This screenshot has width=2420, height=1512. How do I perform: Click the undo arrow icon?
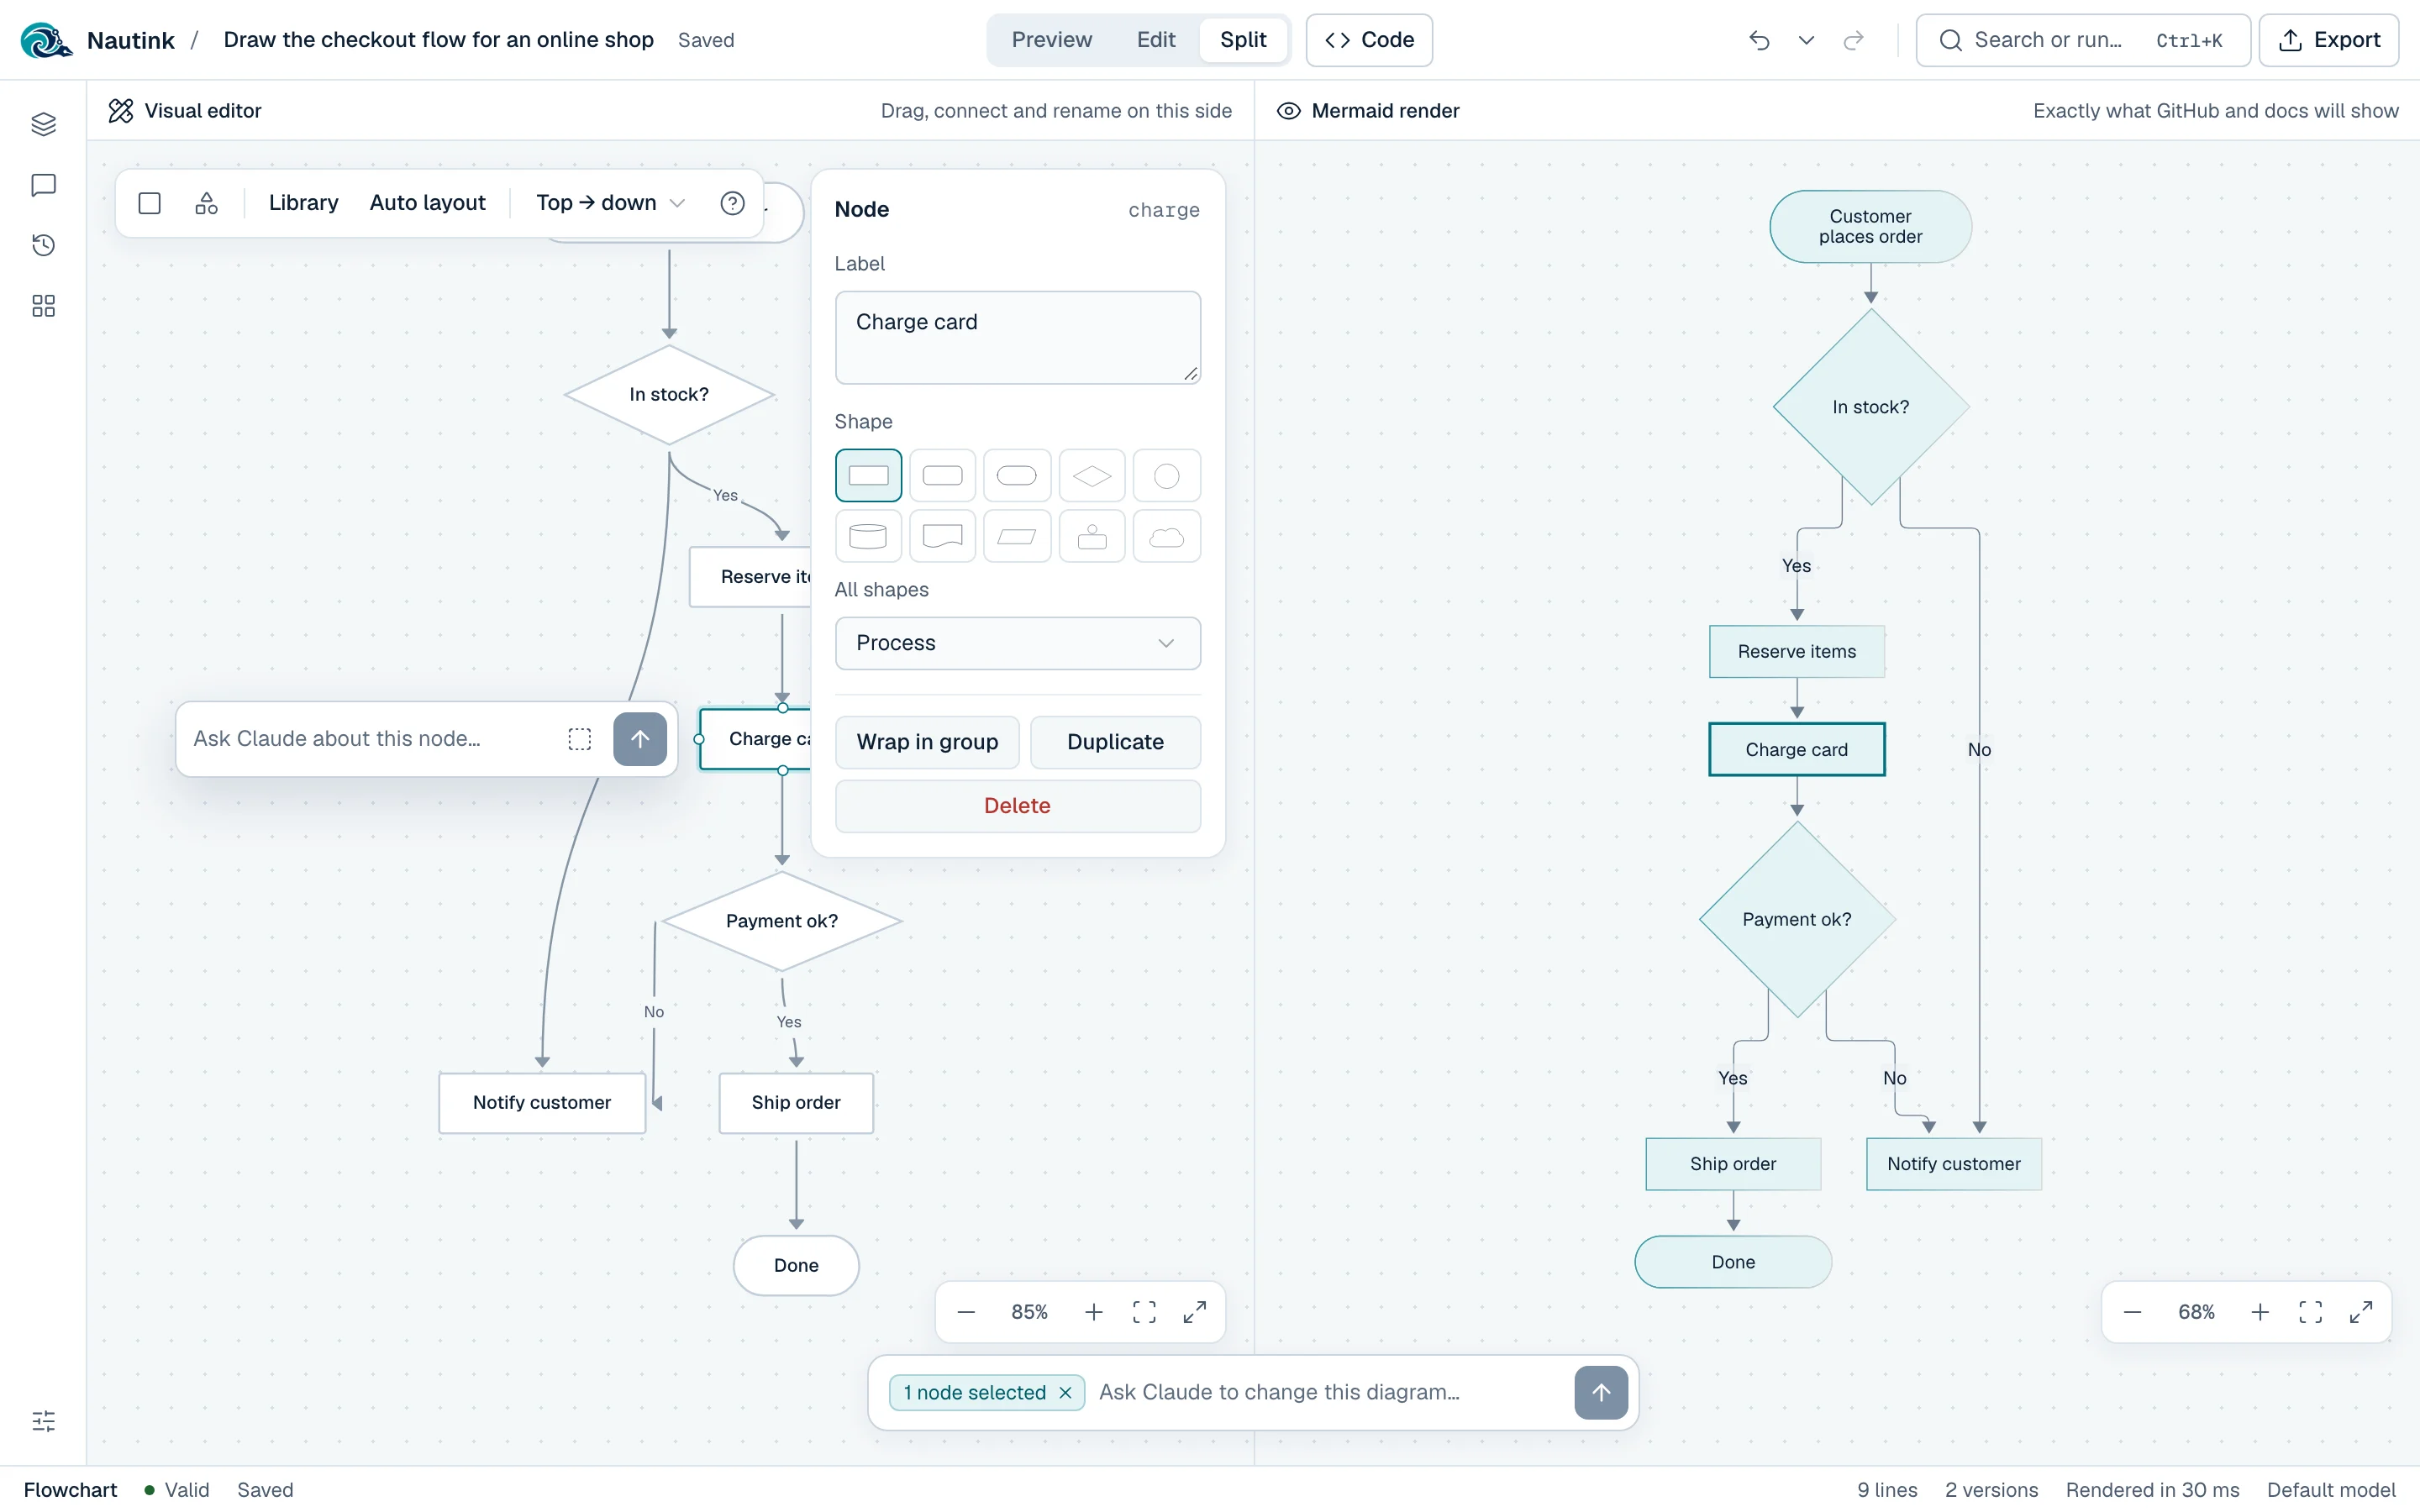[x=1759, y=40]
